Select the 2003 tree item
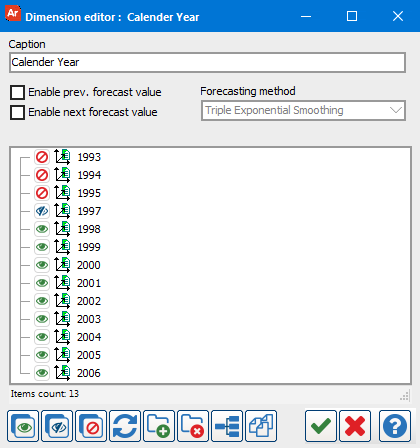 coord(89,319)
